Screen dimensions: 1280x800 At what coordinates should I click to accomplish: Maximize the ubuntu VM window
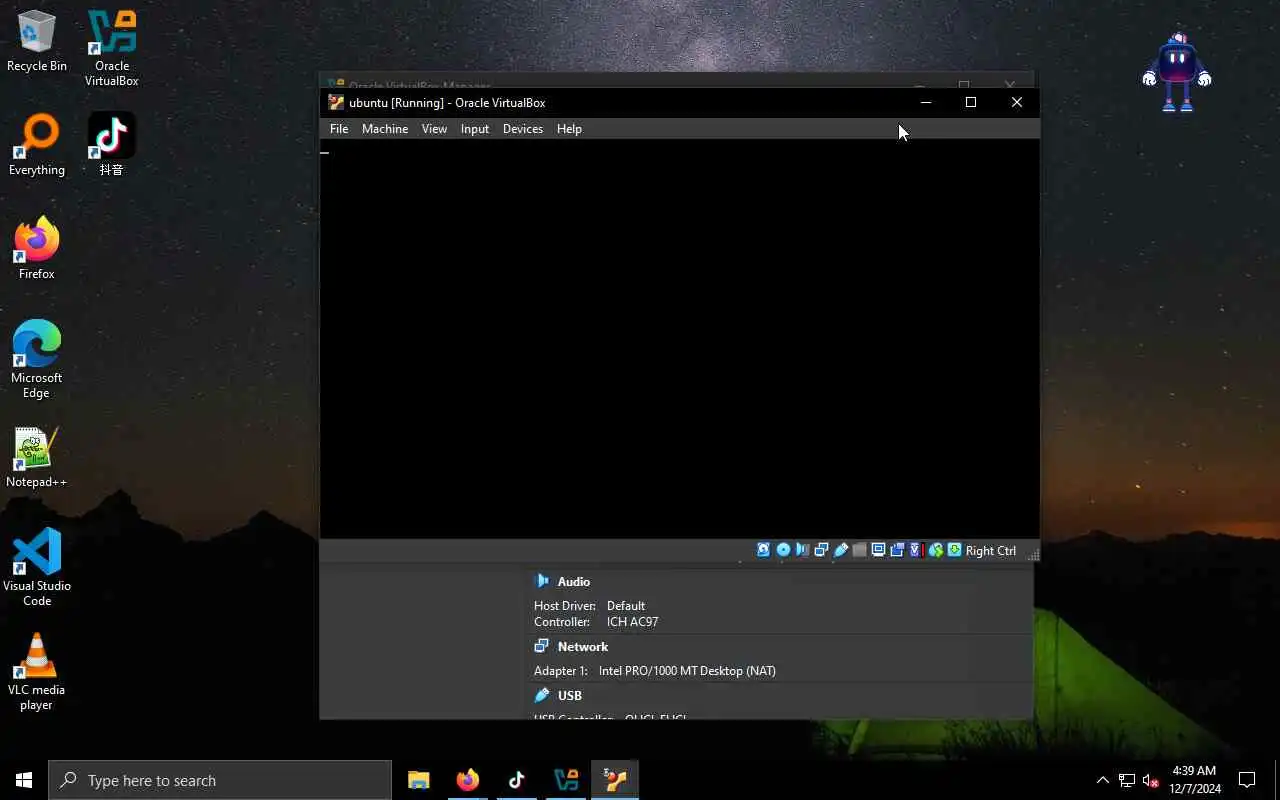tap(970, 102)
